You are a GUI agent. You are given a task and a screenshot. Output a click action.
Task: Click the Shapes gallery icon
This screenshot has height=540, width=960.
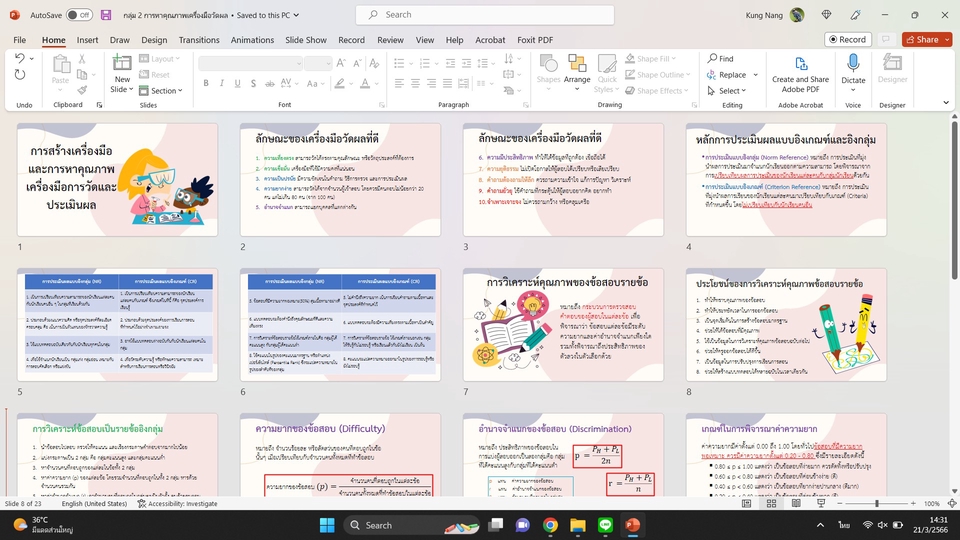548,64
